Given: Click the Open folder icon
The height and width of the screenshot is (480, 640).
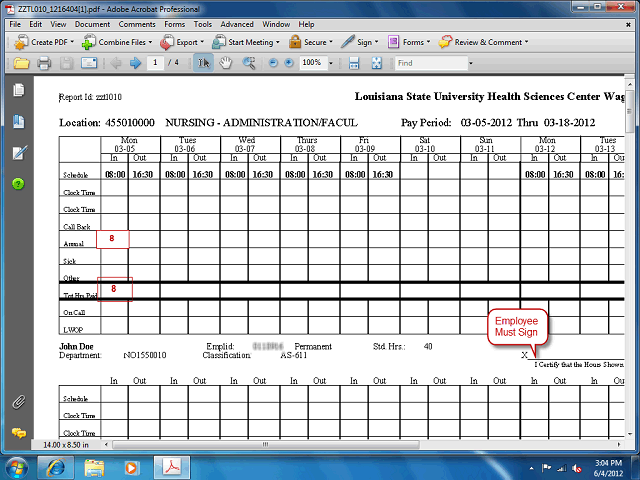Looking at the screenshot, I should pos(21,63).
